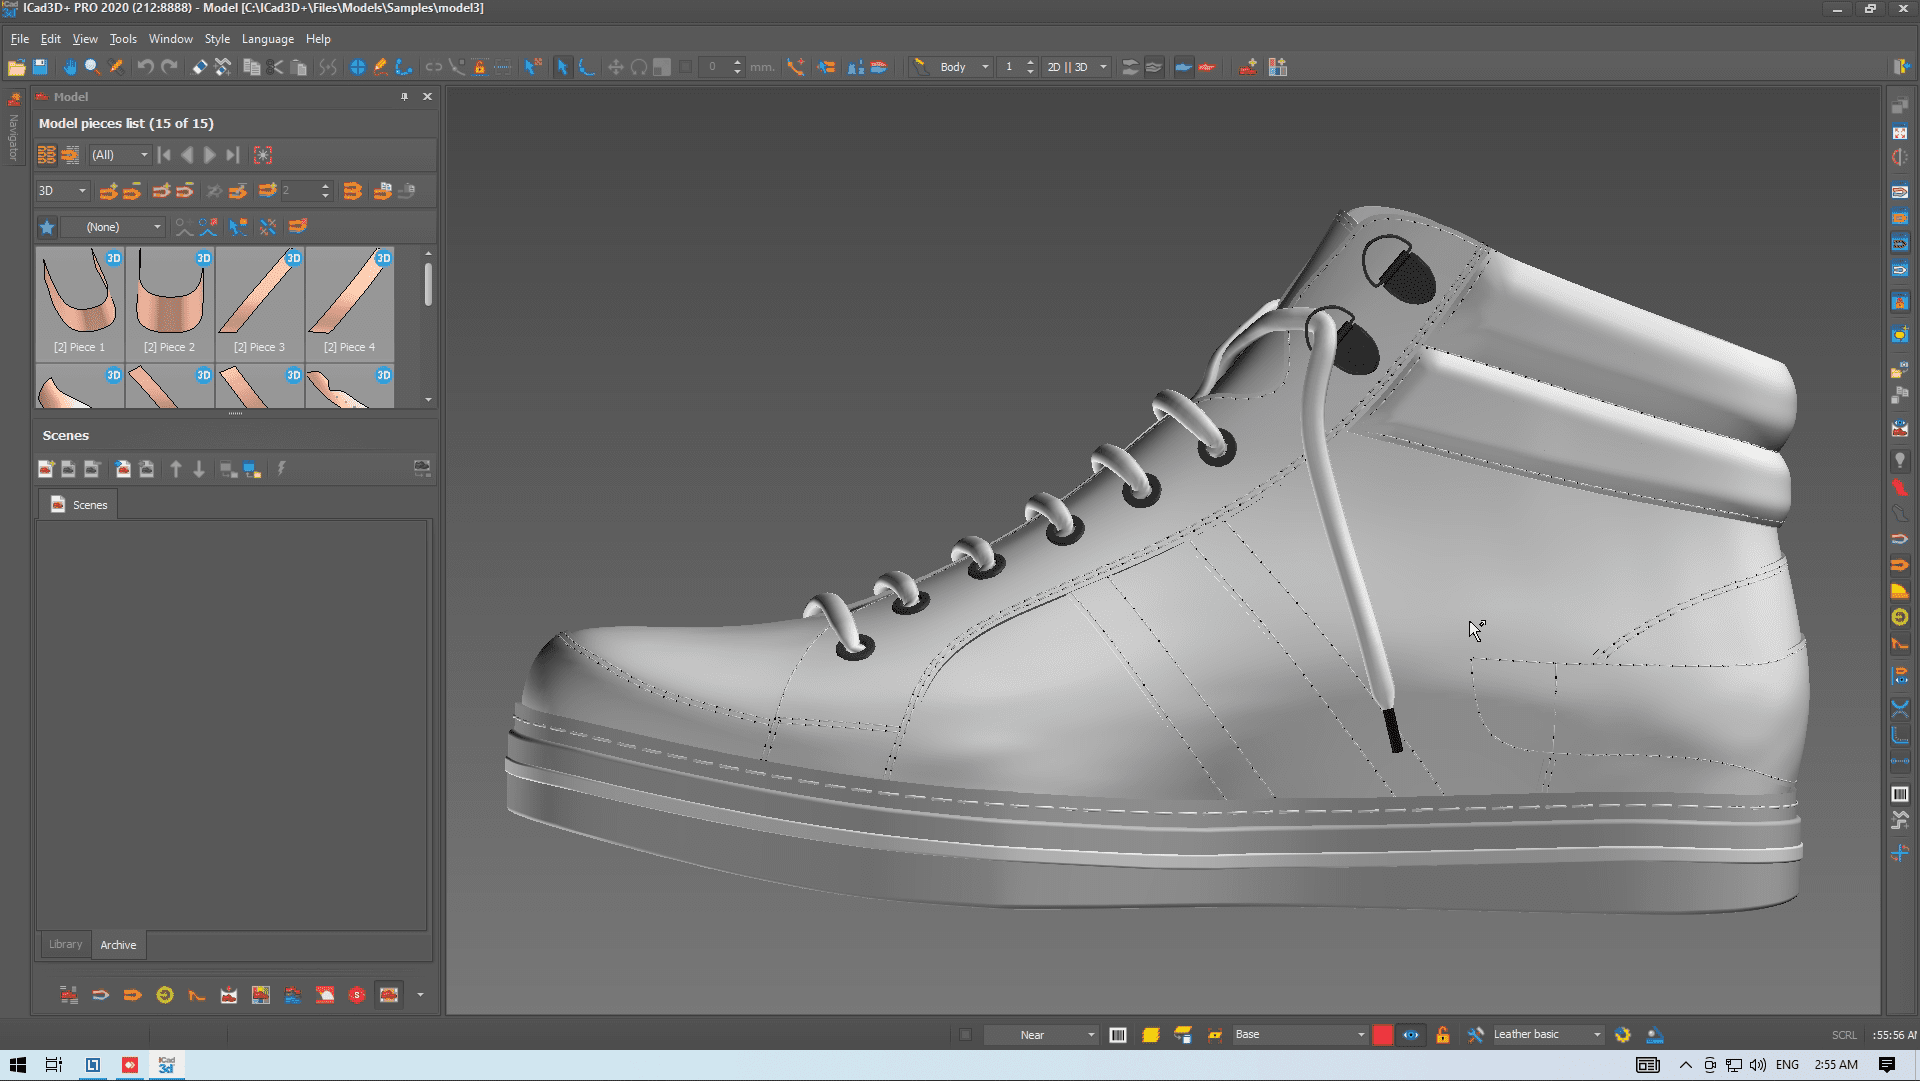Open the Style menu
Screen dimensions: 1920x1081
pyautogui.click(x=217, y=39)
